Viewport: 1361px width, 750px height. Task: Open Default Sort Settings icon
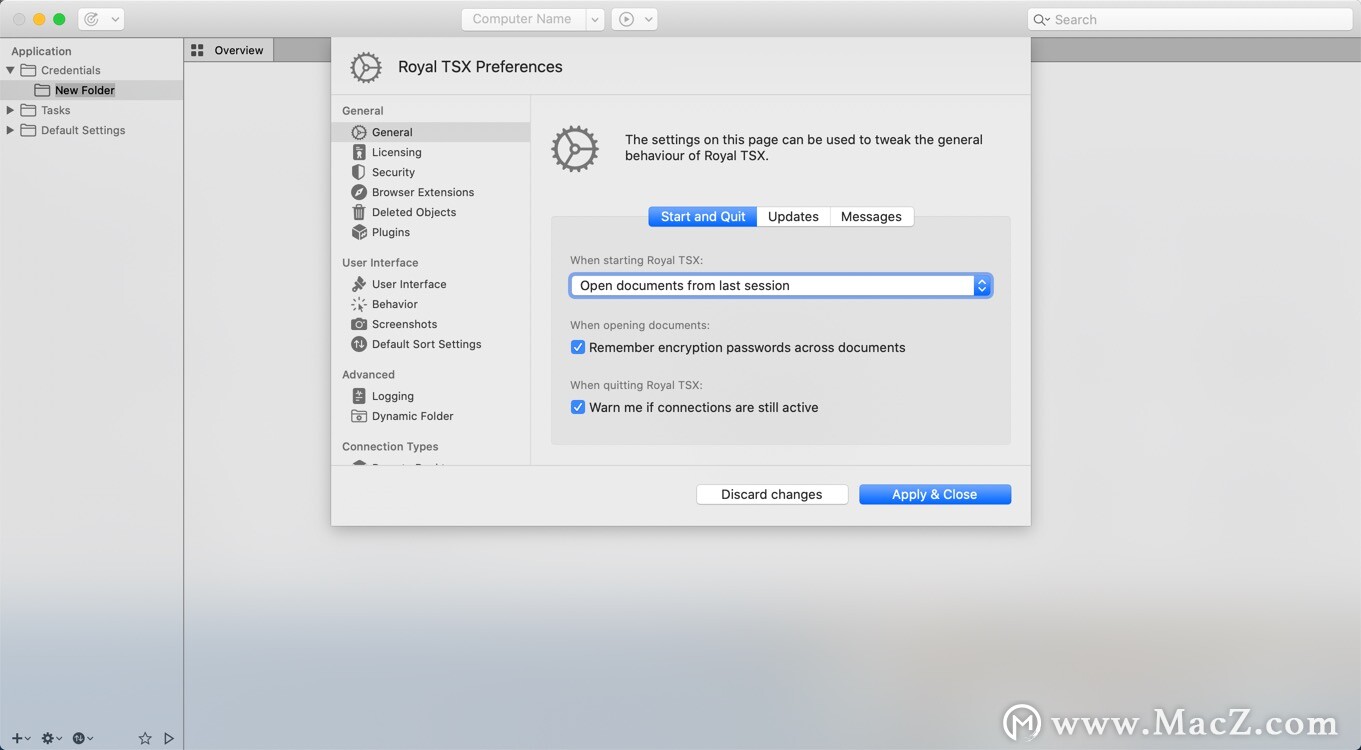tap(359, 344)
